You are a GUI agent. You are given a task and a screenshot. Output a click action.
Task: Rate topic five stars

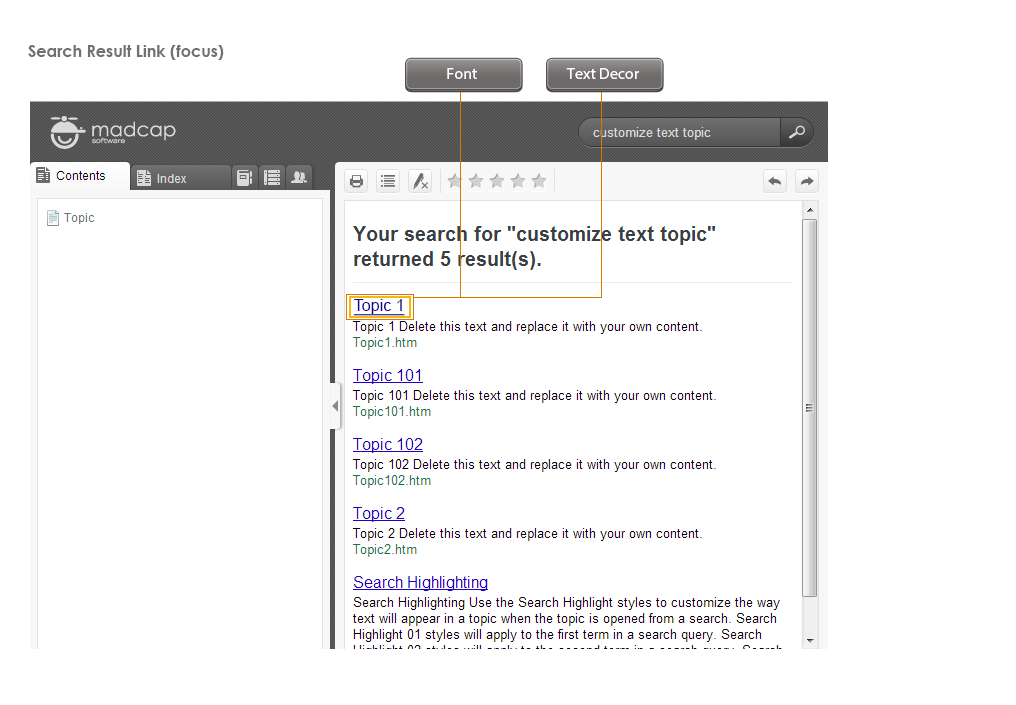(538, 181)
